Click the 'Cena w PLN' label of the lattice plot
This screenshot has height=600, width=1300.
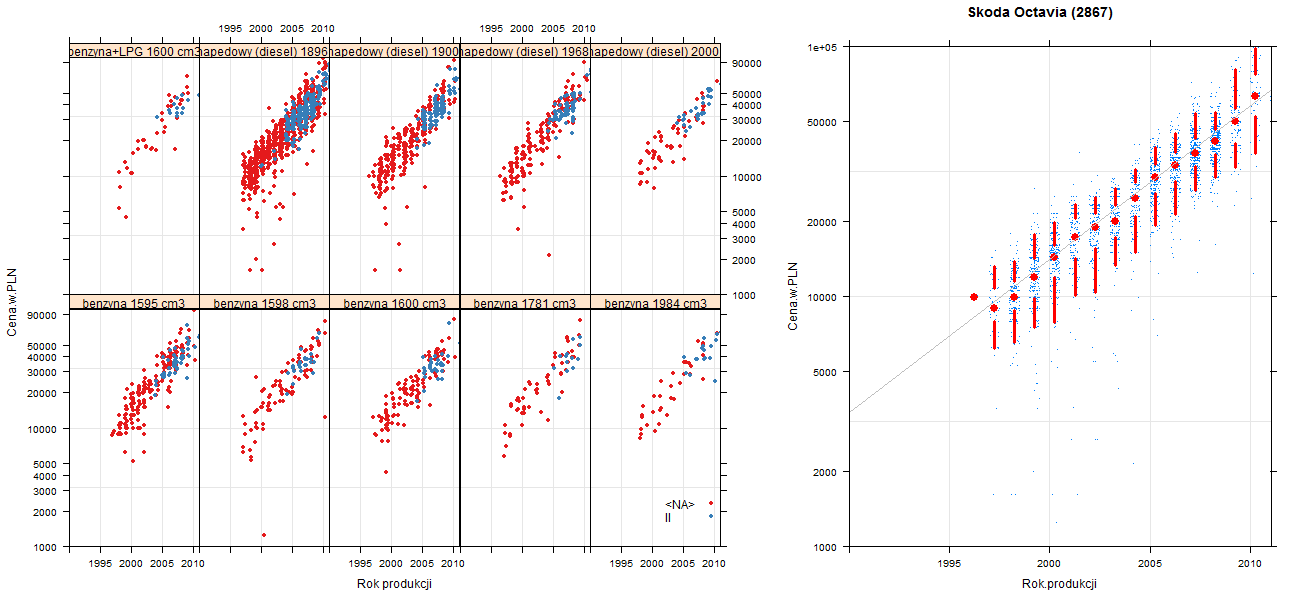pyautogui.click(x=12, y=302)
